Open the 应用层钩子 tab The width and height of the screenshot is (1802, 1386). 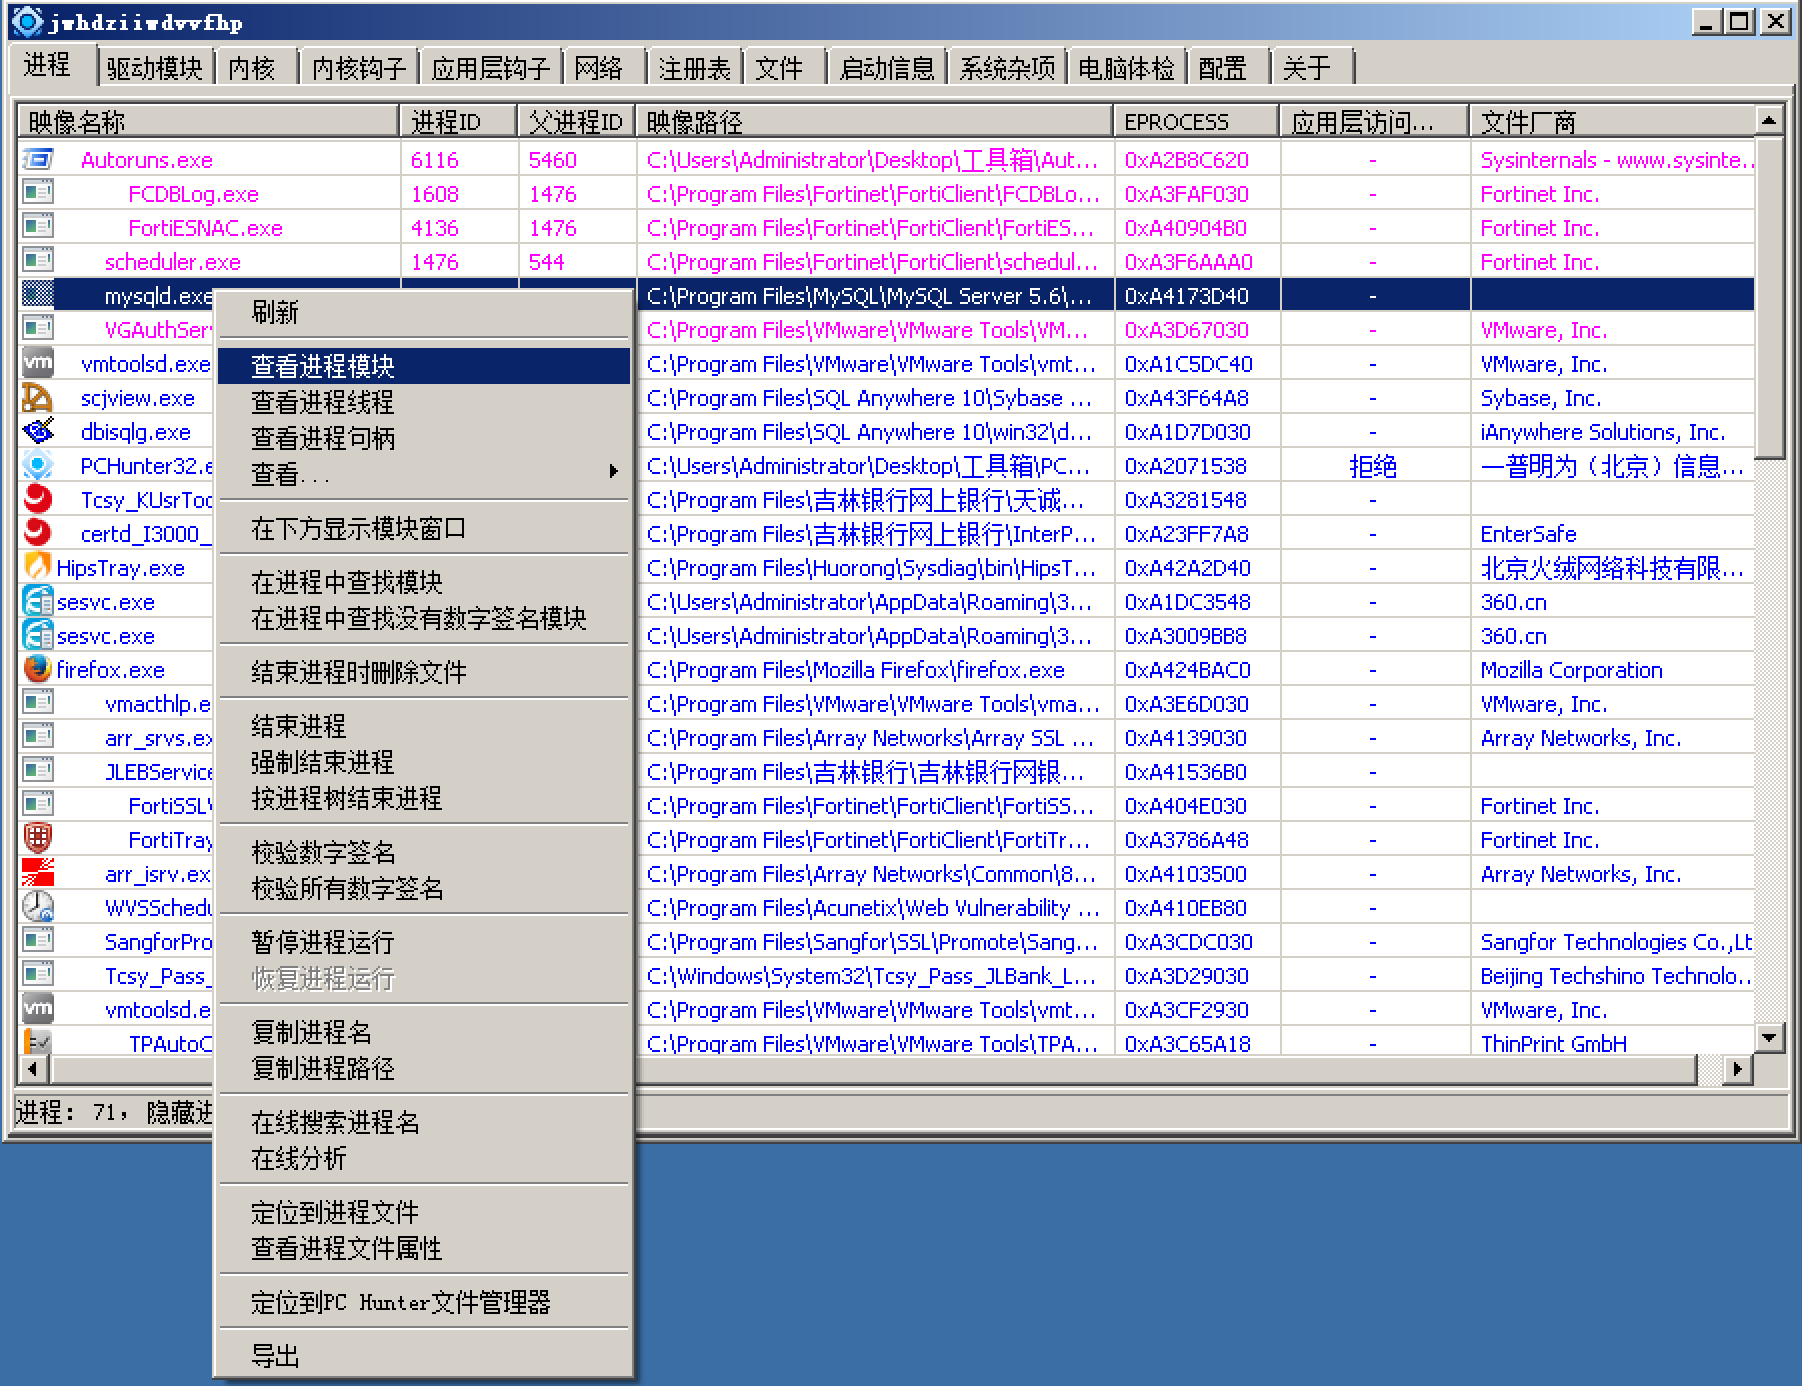click(491, 68)
